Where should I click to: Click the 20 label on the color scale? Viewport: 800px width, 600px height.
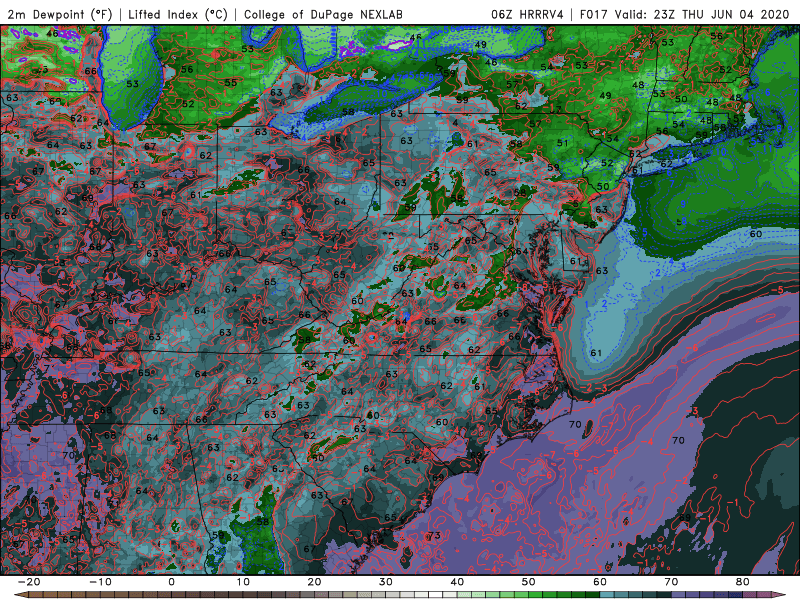click(314, 582)
